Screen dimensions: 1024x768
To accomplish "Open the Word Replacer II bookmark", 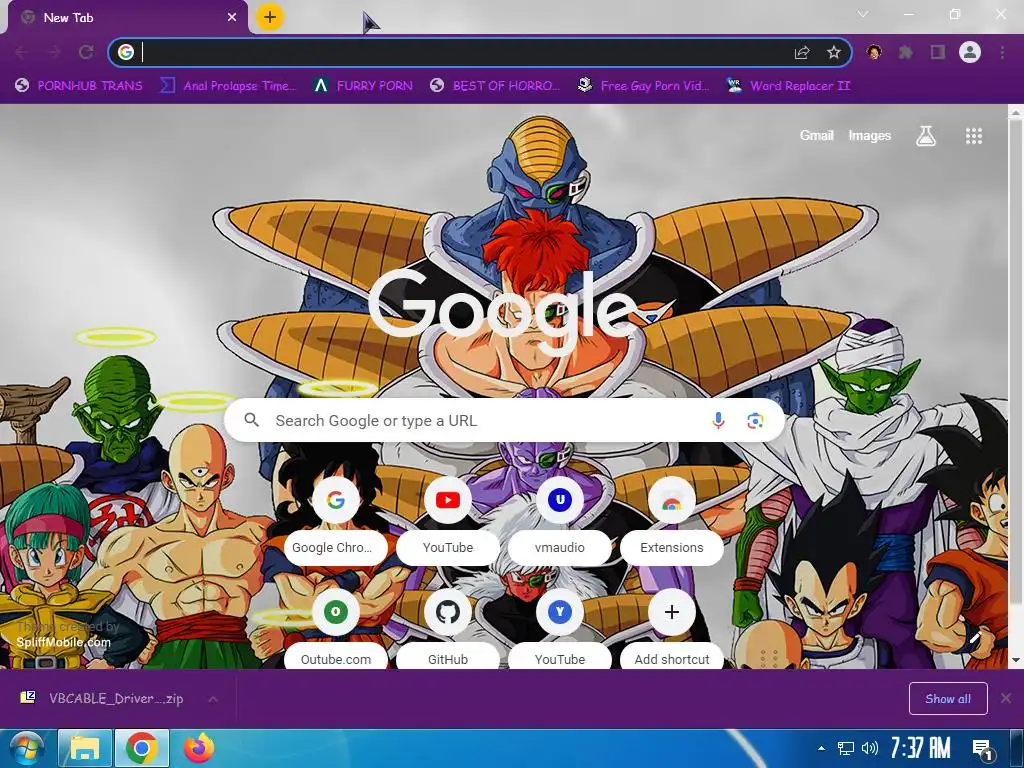I will (x=788, y=86).
